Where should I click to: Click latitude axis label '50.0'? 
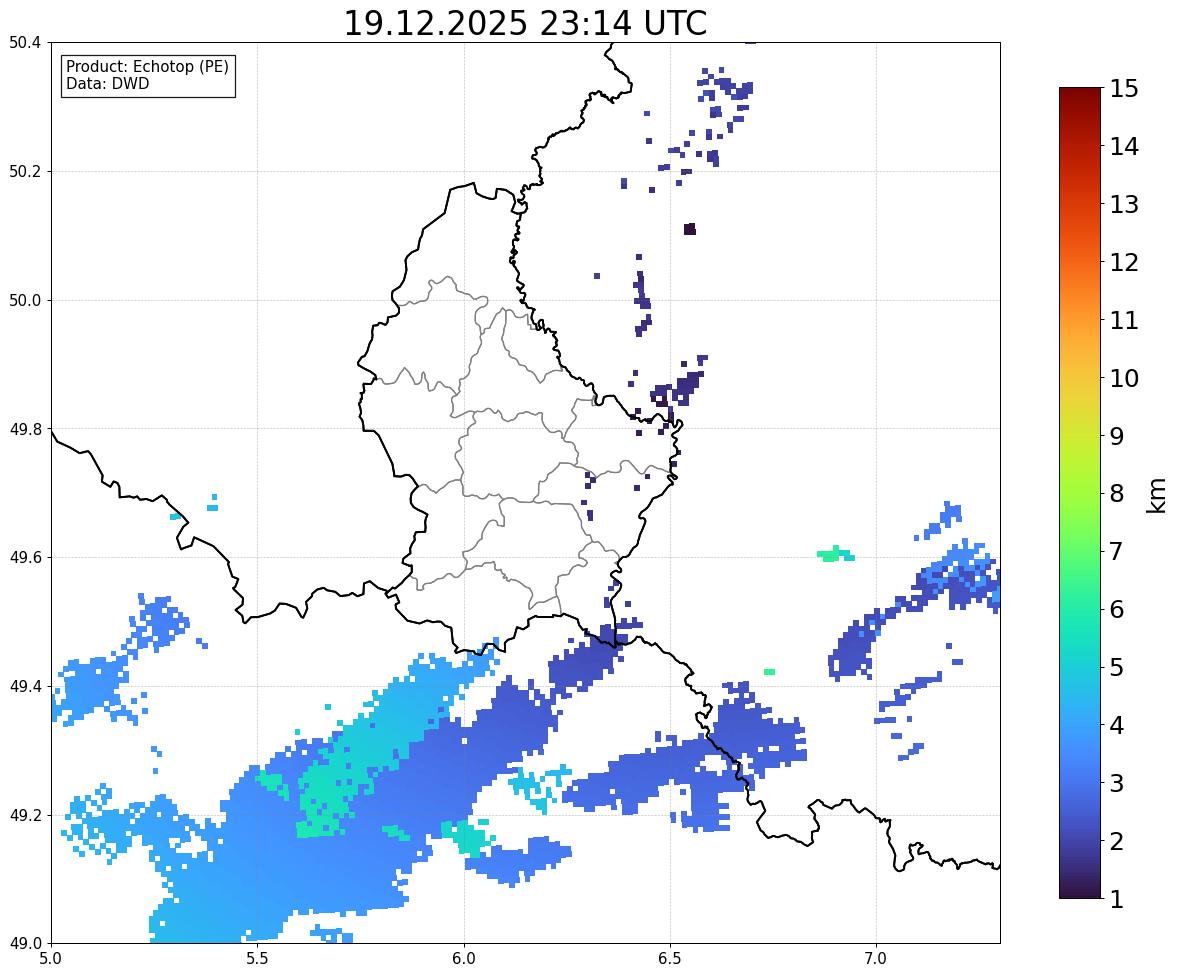click(x=25, y=301)
